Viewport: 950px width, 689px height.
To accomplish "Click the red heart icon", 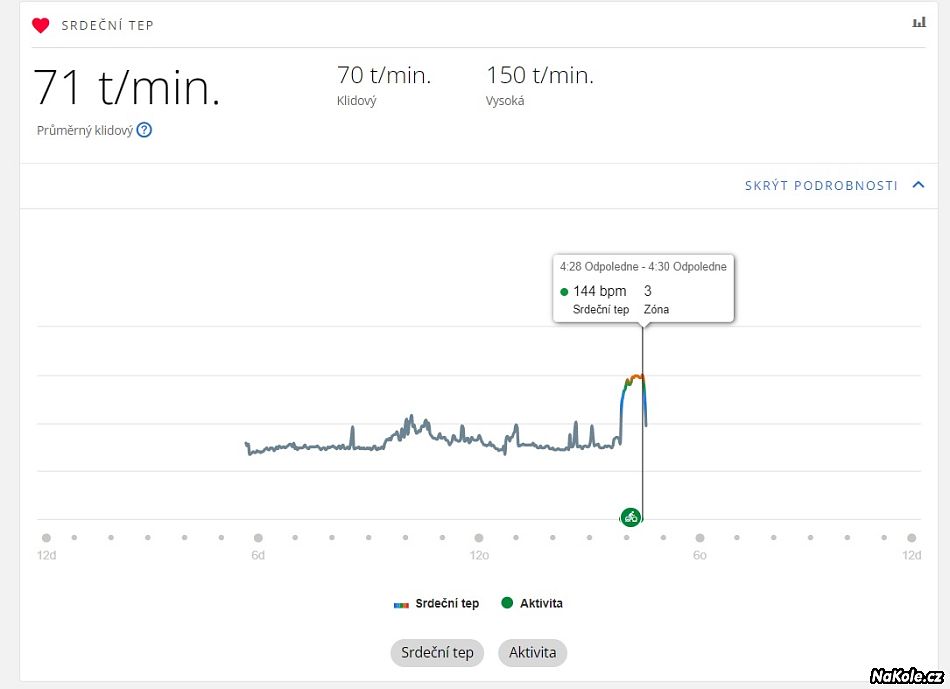I will 40,25.
